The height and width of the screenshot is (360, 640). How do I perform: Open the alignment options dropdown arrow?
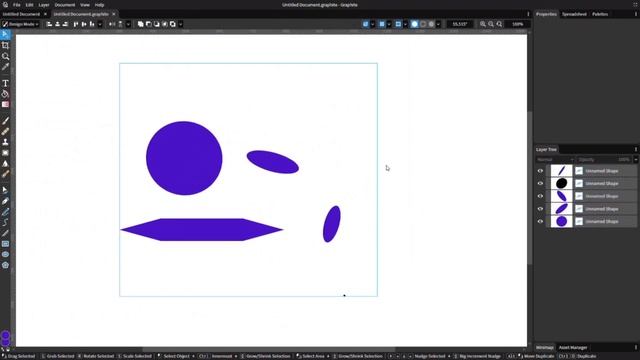click(100, 24)
